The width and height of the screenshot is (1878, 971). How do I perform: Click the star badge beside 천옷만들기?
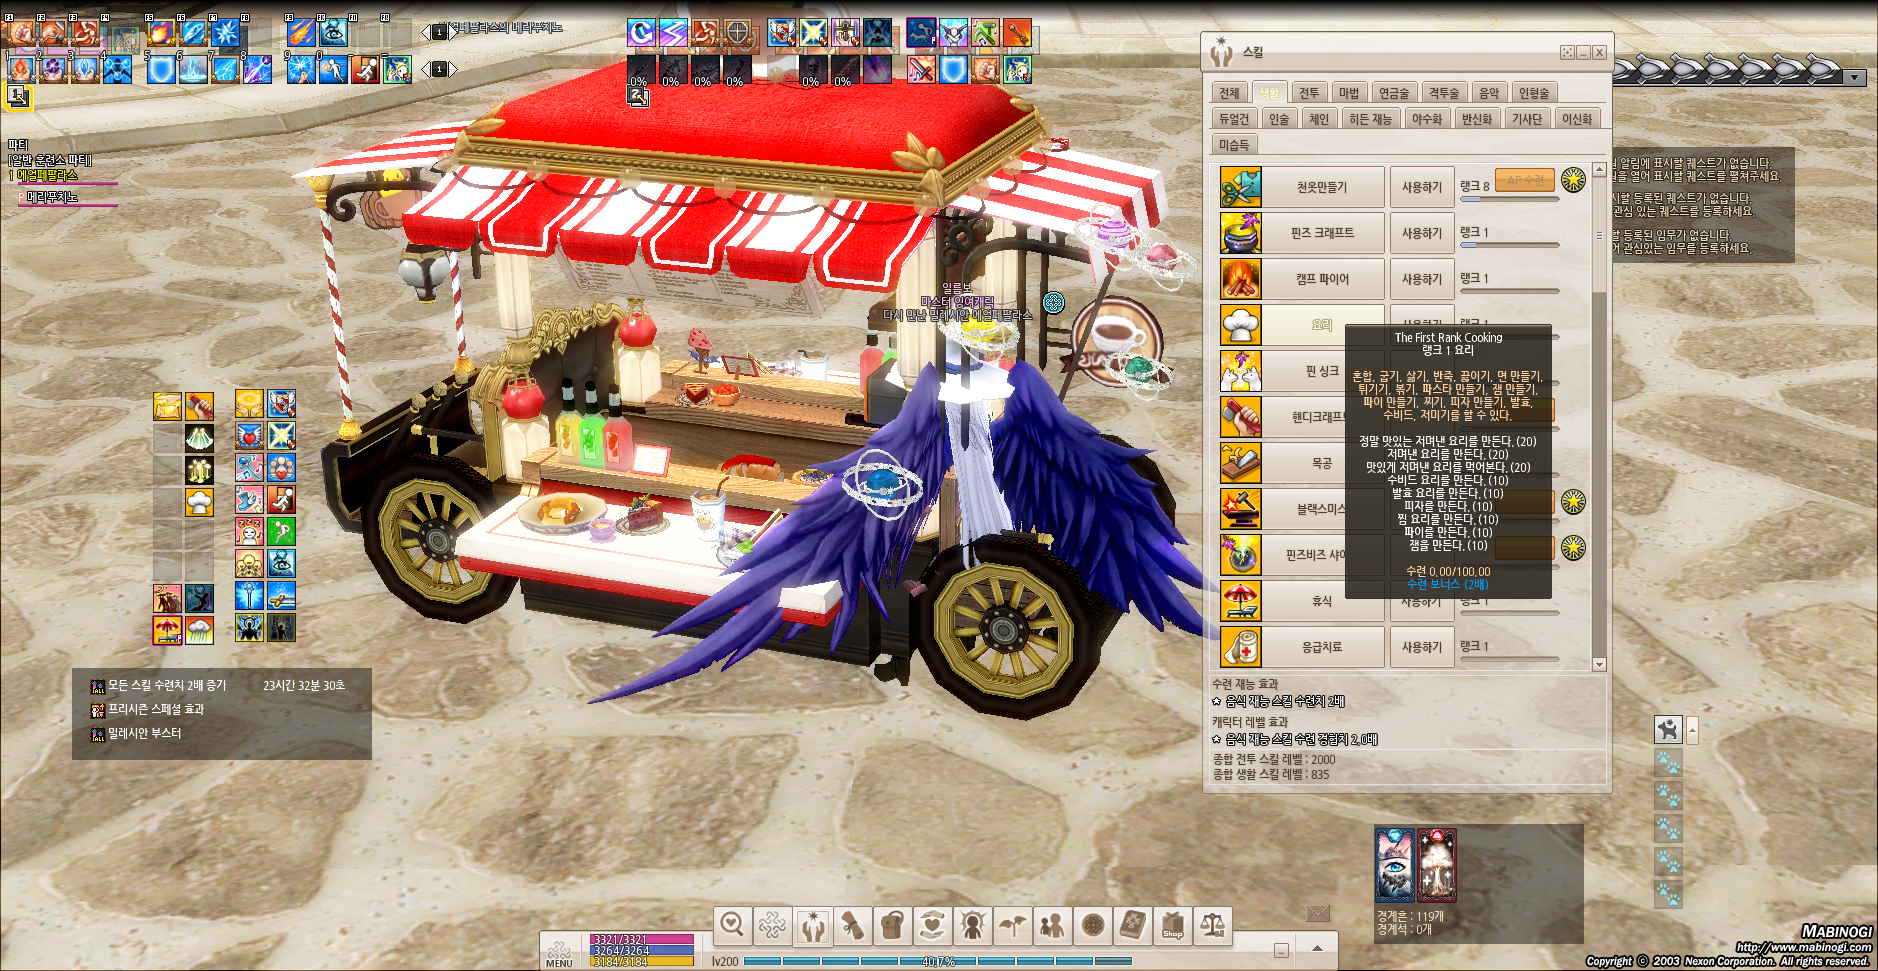coord(1573,180)
